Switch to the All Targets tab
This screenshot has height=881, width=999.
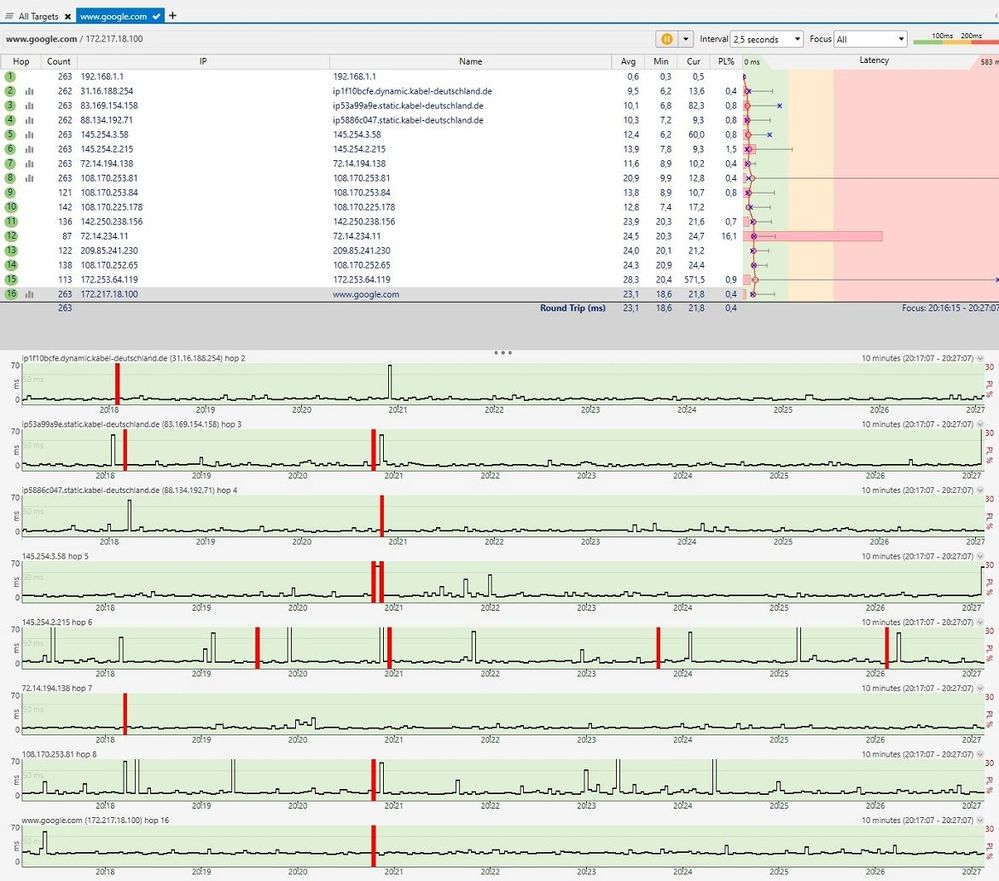(x=38, y=16)
